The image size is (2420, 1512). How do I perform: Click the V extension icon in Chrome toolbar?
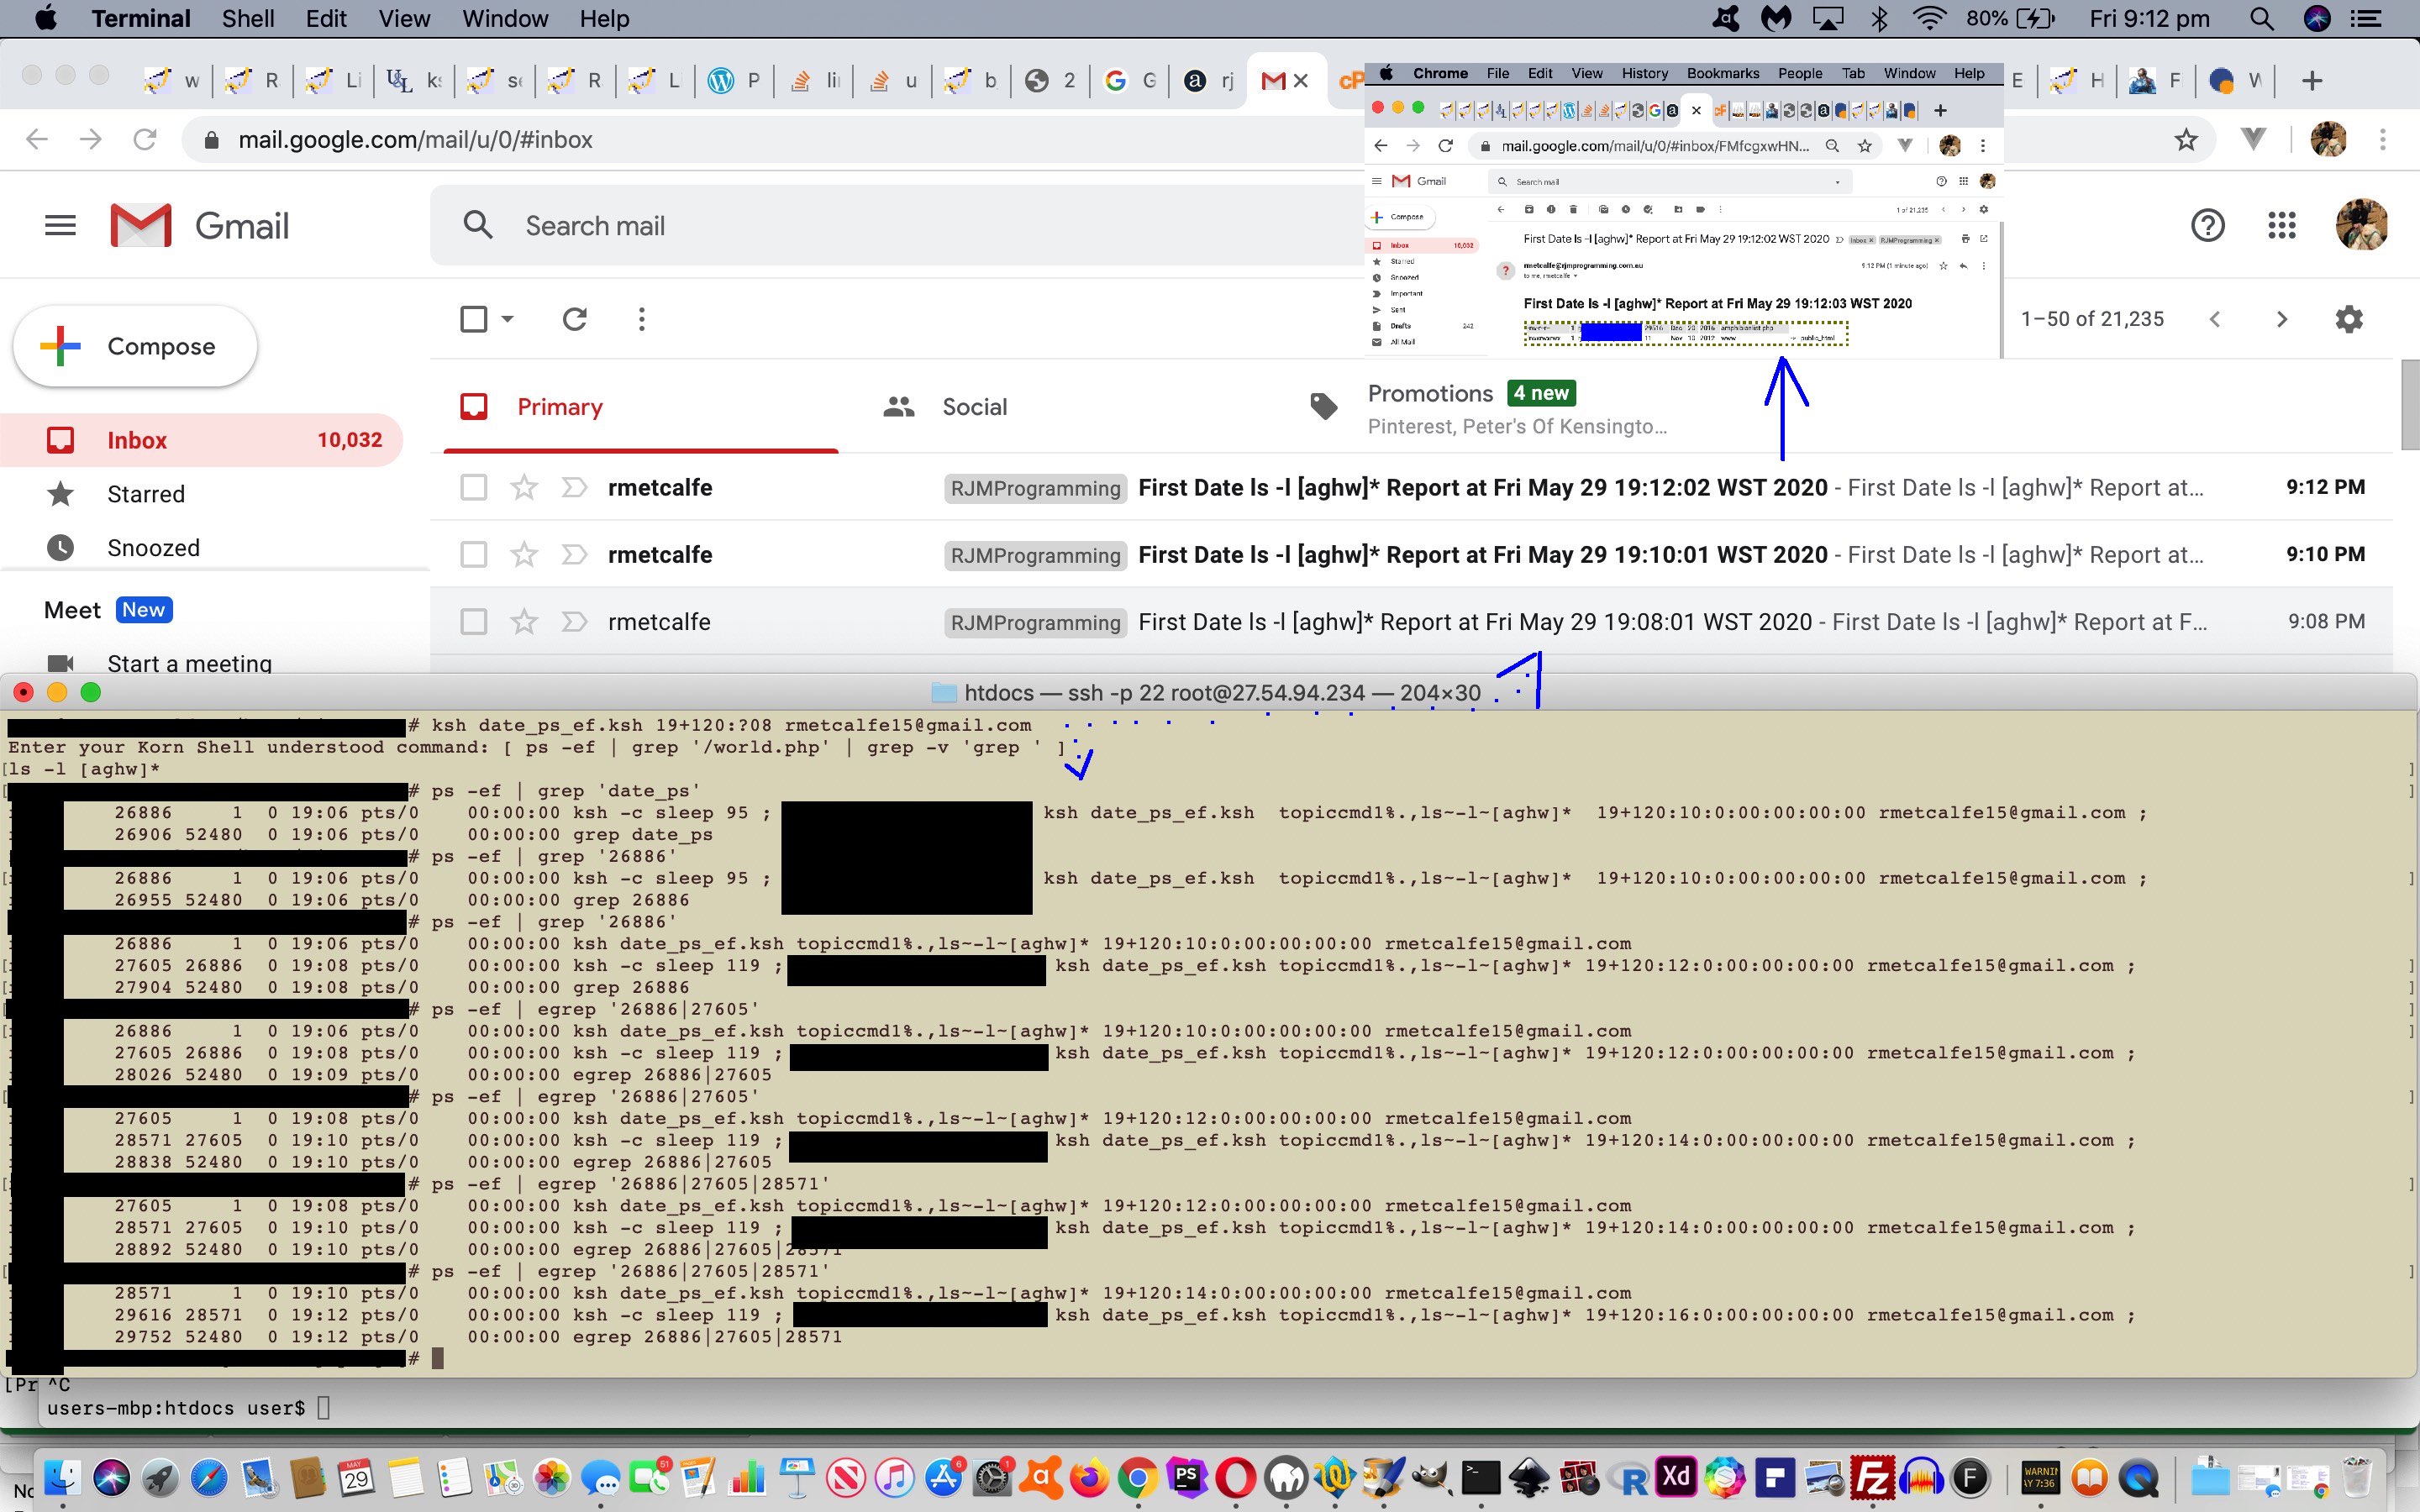2253,140
